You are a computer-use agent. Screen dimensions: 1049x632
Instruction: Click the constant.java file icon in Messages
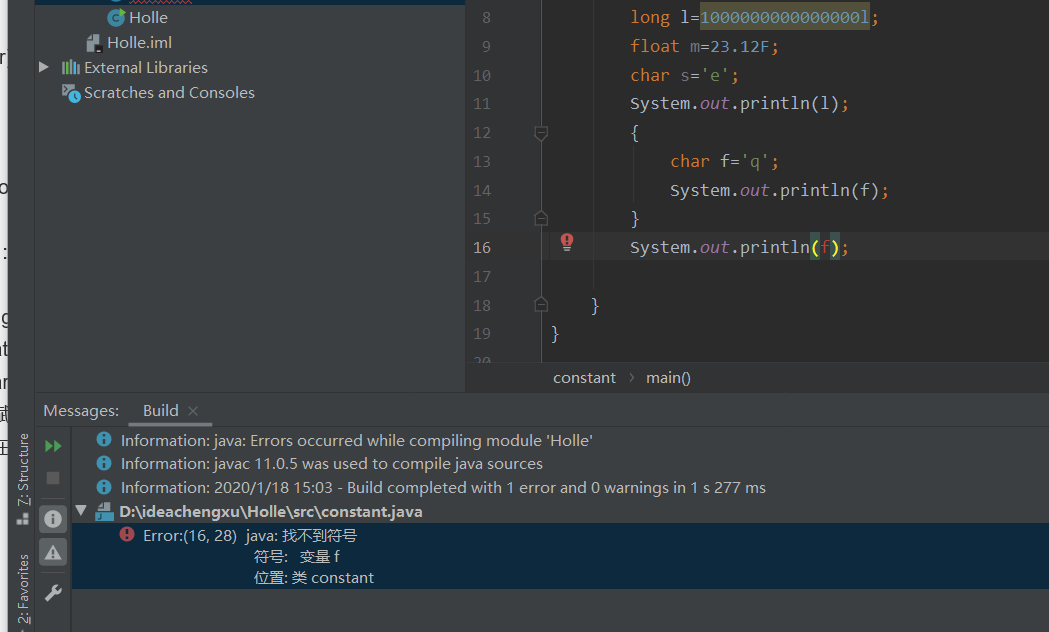[x=104, y=512]
